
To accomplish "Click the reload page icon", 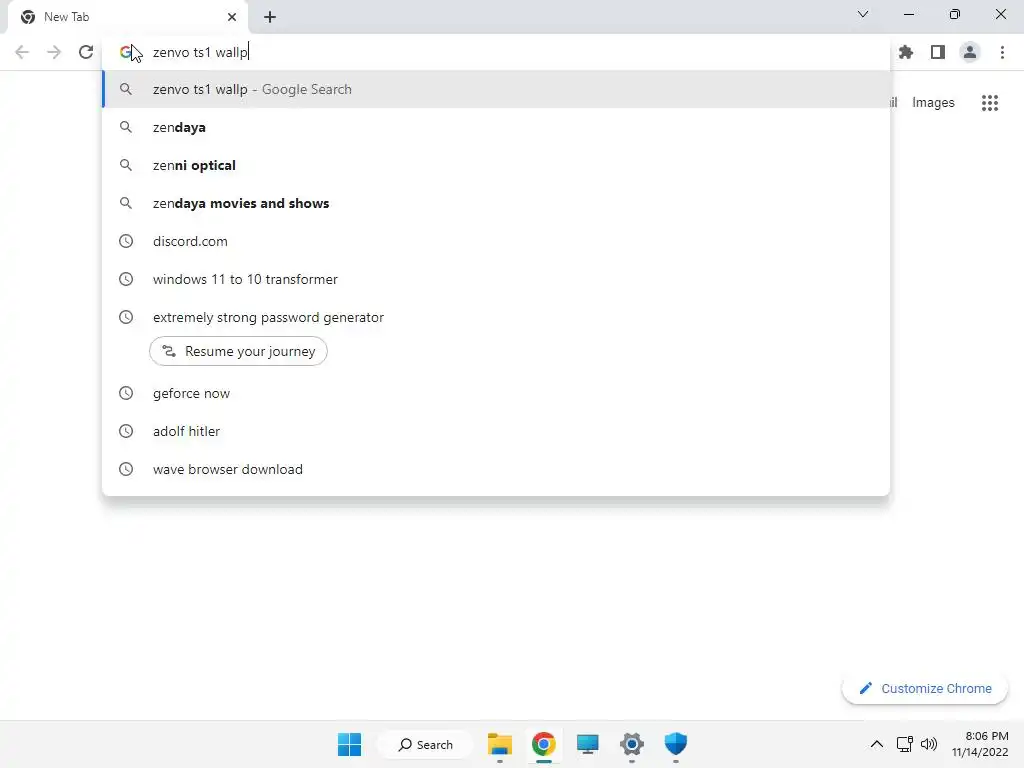I will 86,52.
